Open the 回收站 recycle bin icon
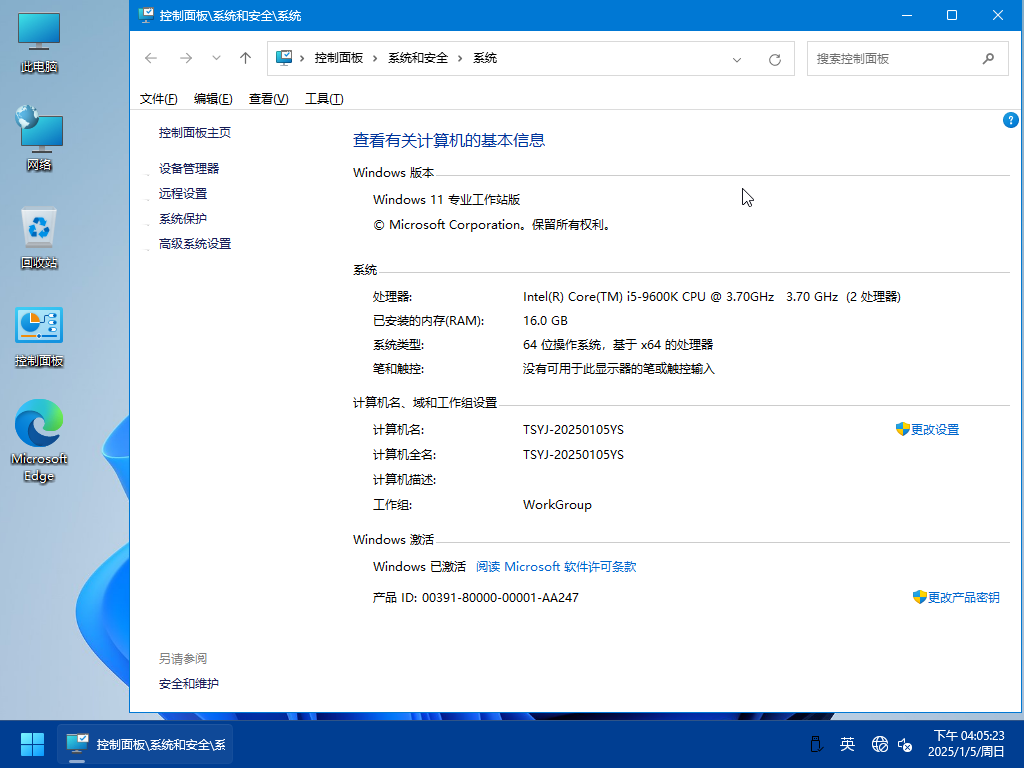This screenshot has height=768, width=1024. [39, 238]
